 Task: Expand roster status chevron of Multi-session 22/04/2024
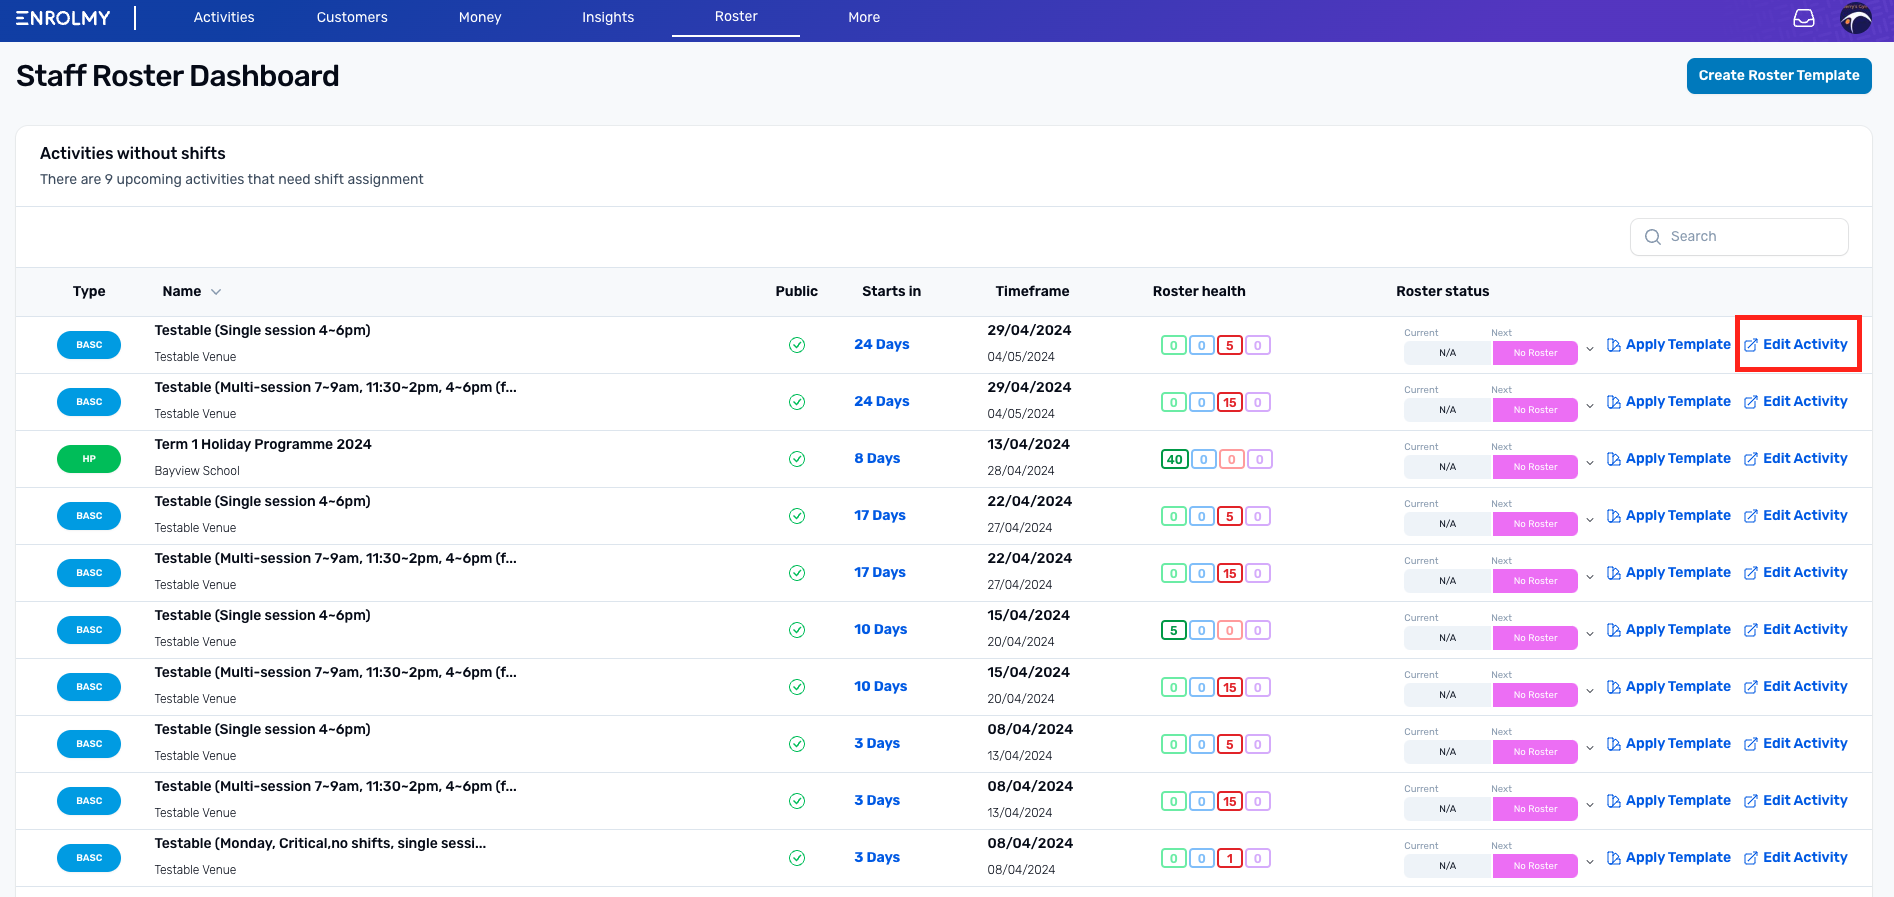click(x=1590, y=577)
